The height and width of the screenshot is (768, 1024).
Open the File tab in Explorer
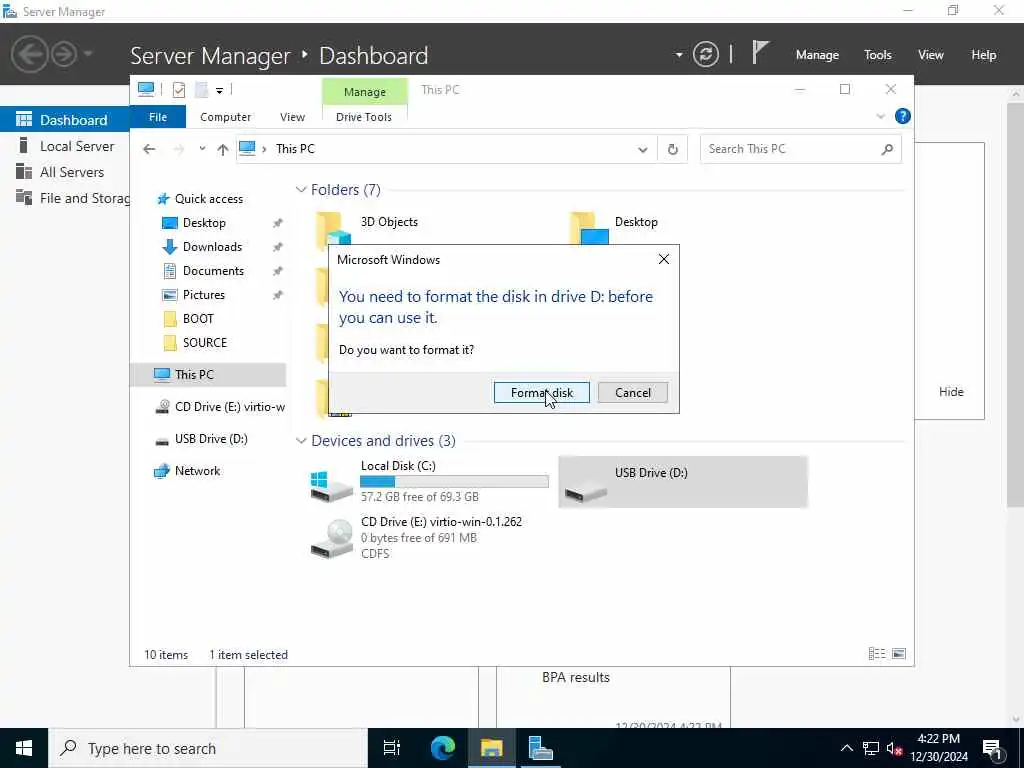[158, 117]
